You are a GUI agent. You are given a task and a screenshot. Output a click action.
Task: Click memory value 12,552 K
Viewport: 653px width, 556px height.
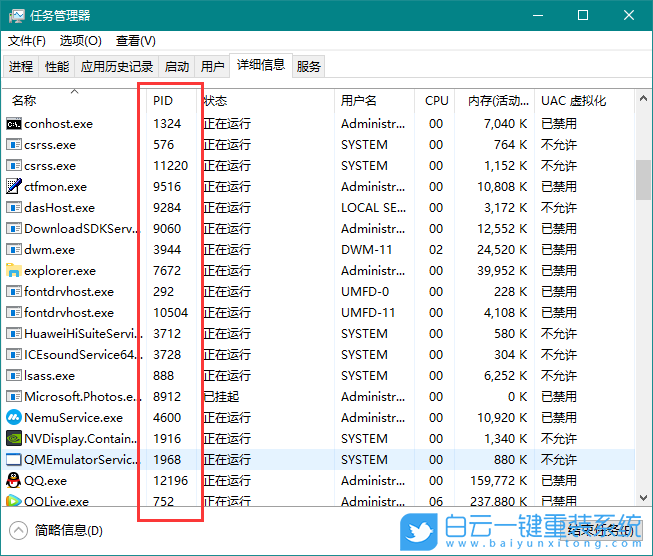pos(502,229)
